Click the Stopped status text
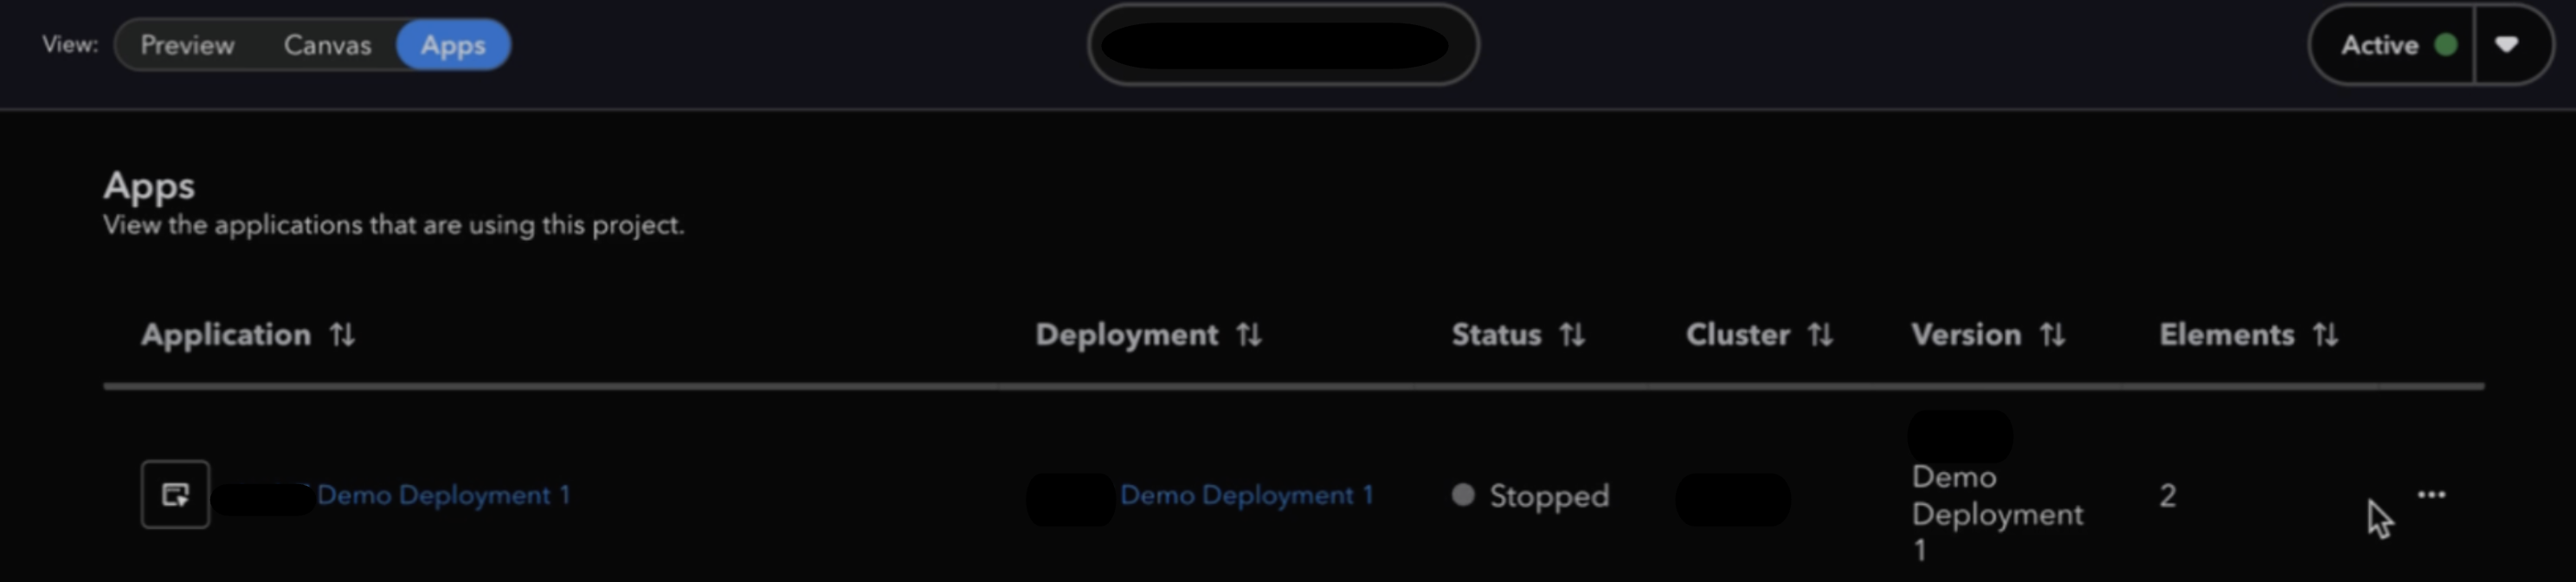The image size is (2576, 582). 1549,495
